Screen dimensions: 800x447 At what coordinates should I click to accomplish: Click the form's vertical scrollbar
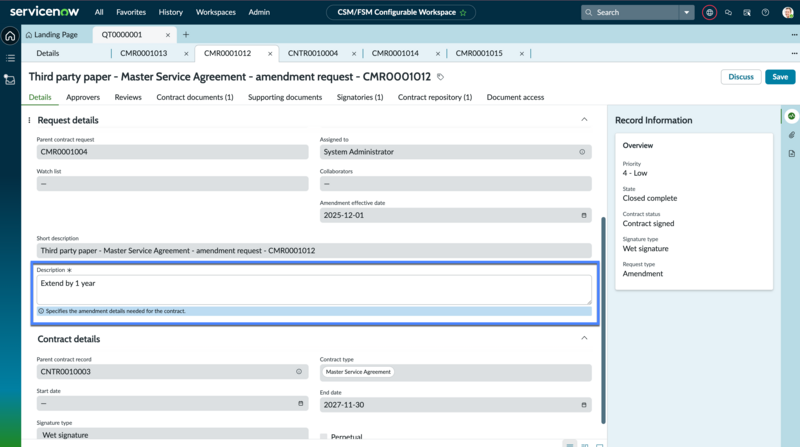(604, 320)
